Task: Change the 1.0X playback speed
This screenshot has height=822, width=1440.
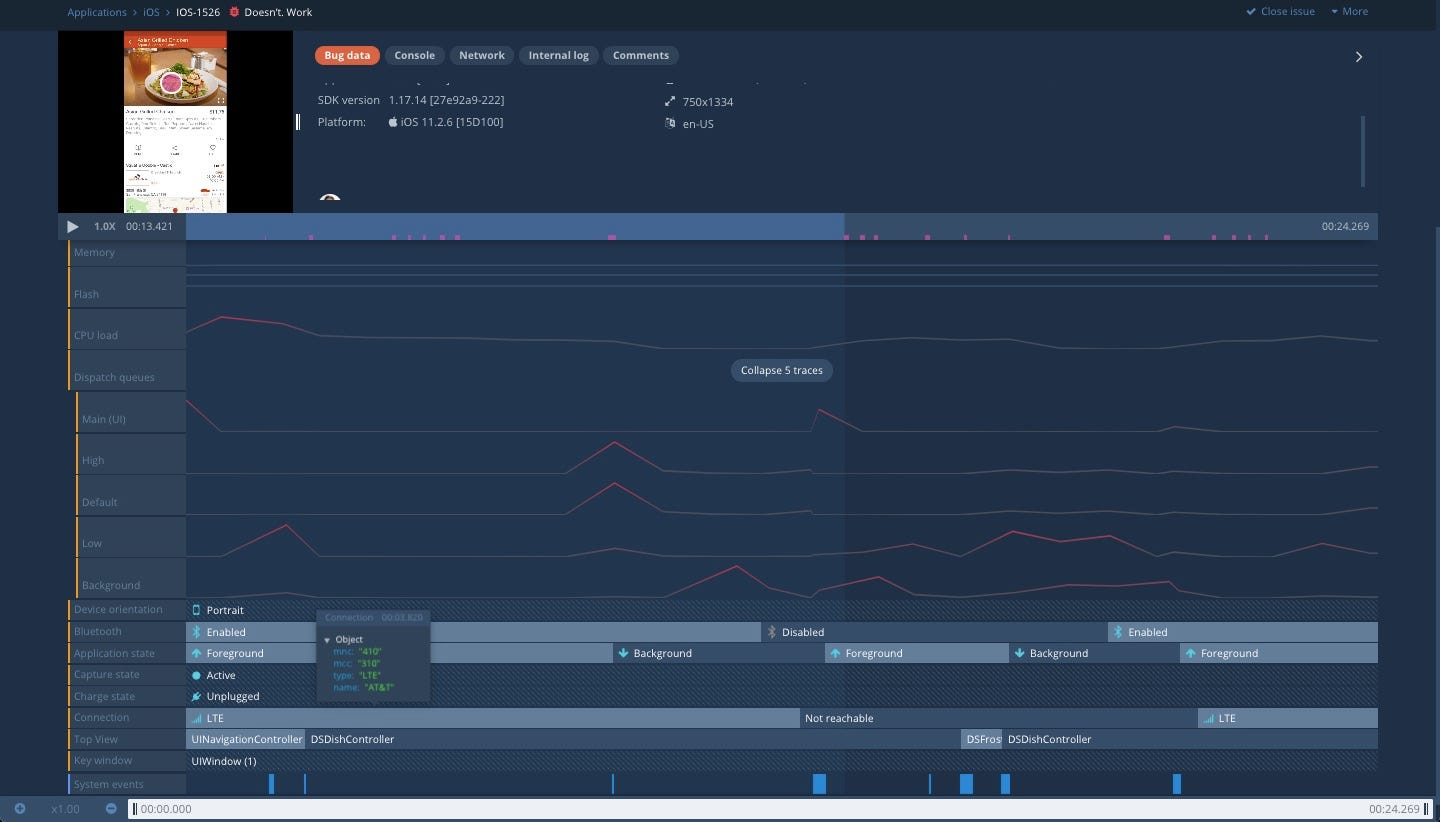Action: [104, 226]
